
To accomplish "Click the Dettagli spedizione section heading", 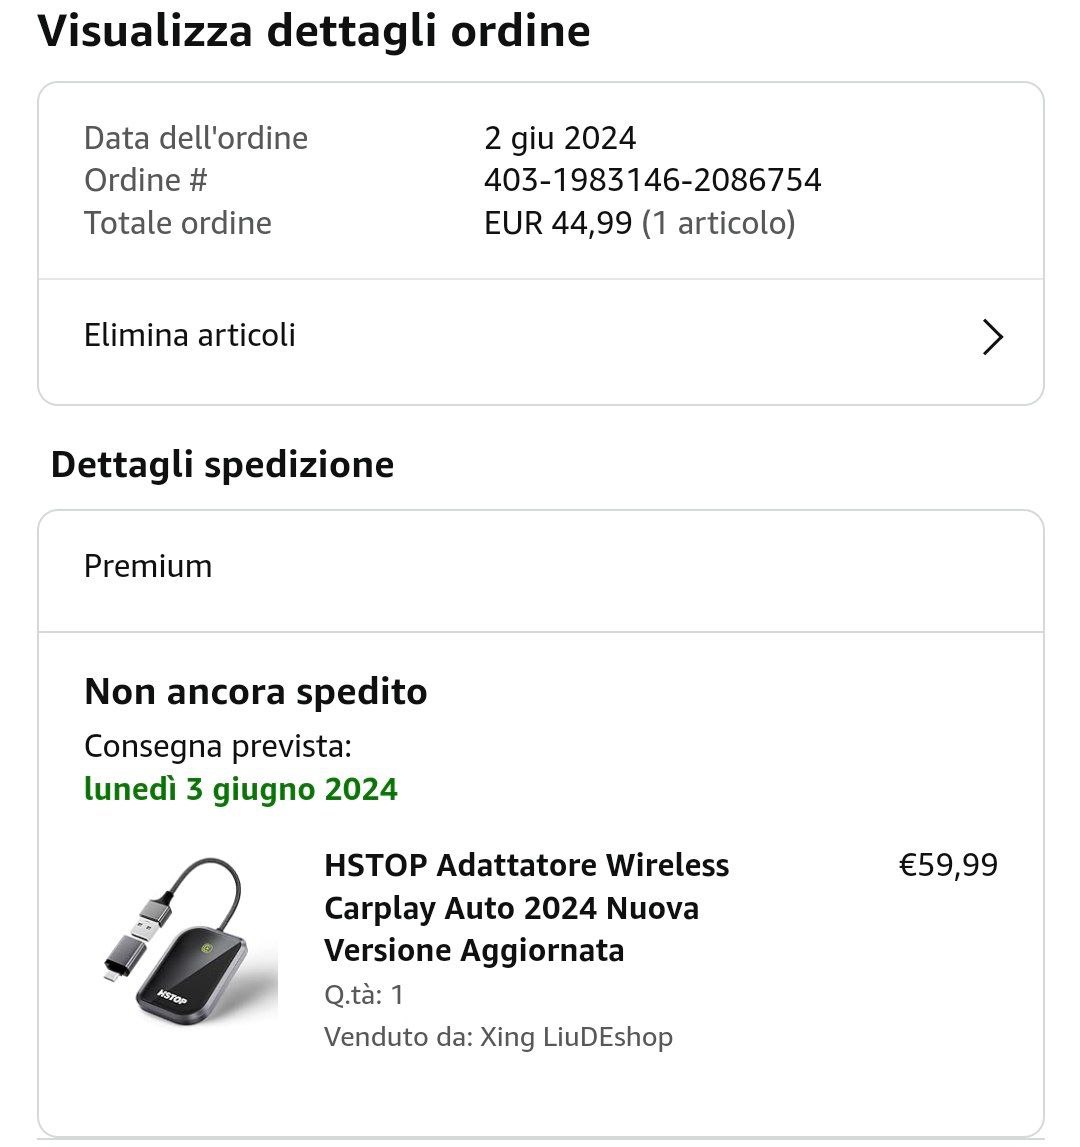I will [222, 465].
